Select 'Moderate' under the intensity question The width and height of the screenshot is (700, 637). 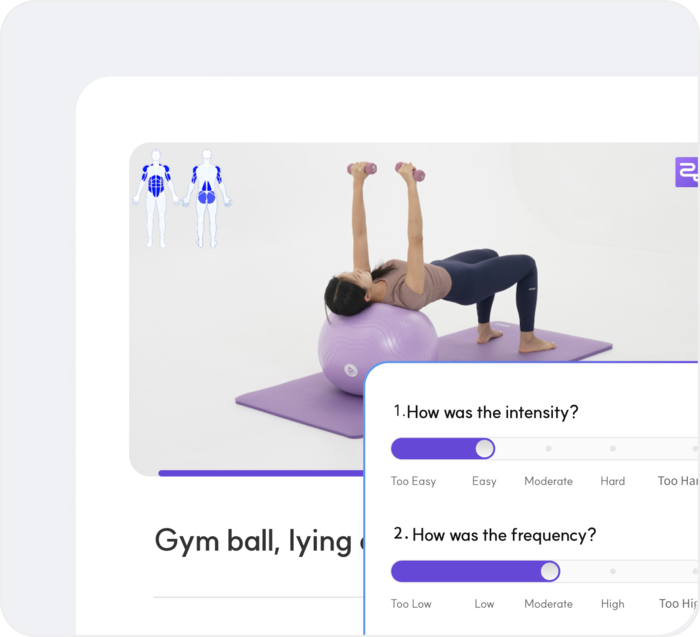point(548,481)
